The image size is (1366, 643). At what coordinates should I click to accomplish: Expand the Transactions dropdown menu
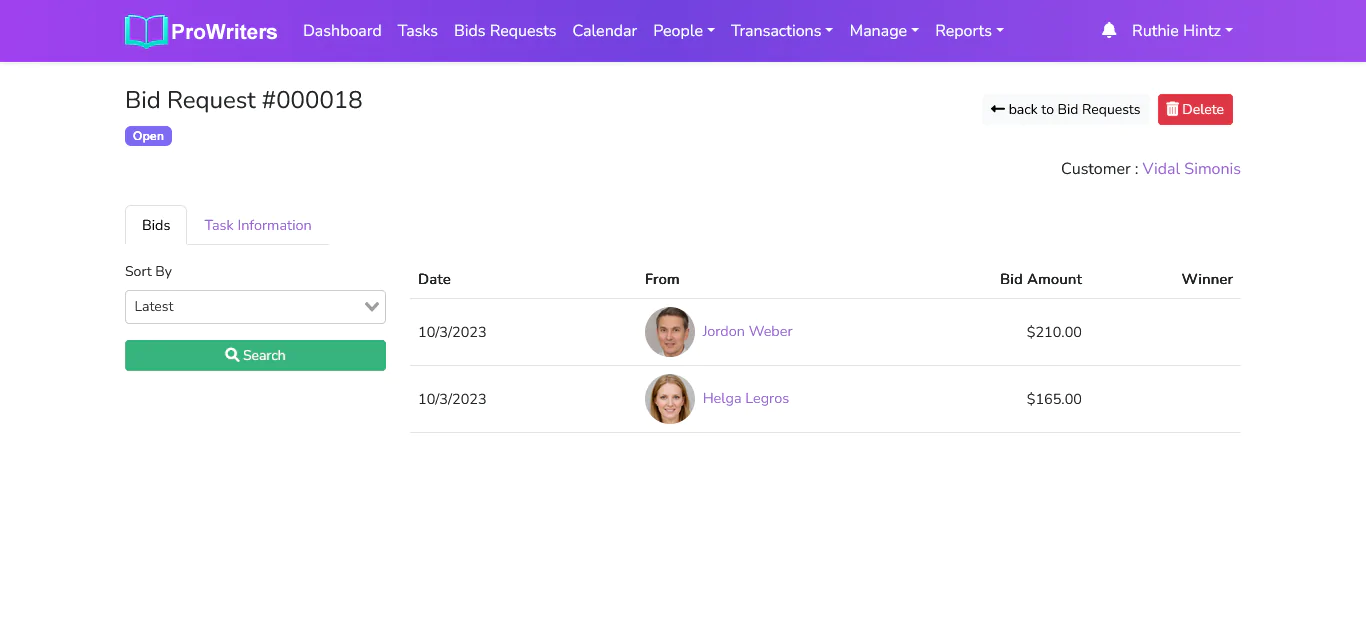coord(781,31)
